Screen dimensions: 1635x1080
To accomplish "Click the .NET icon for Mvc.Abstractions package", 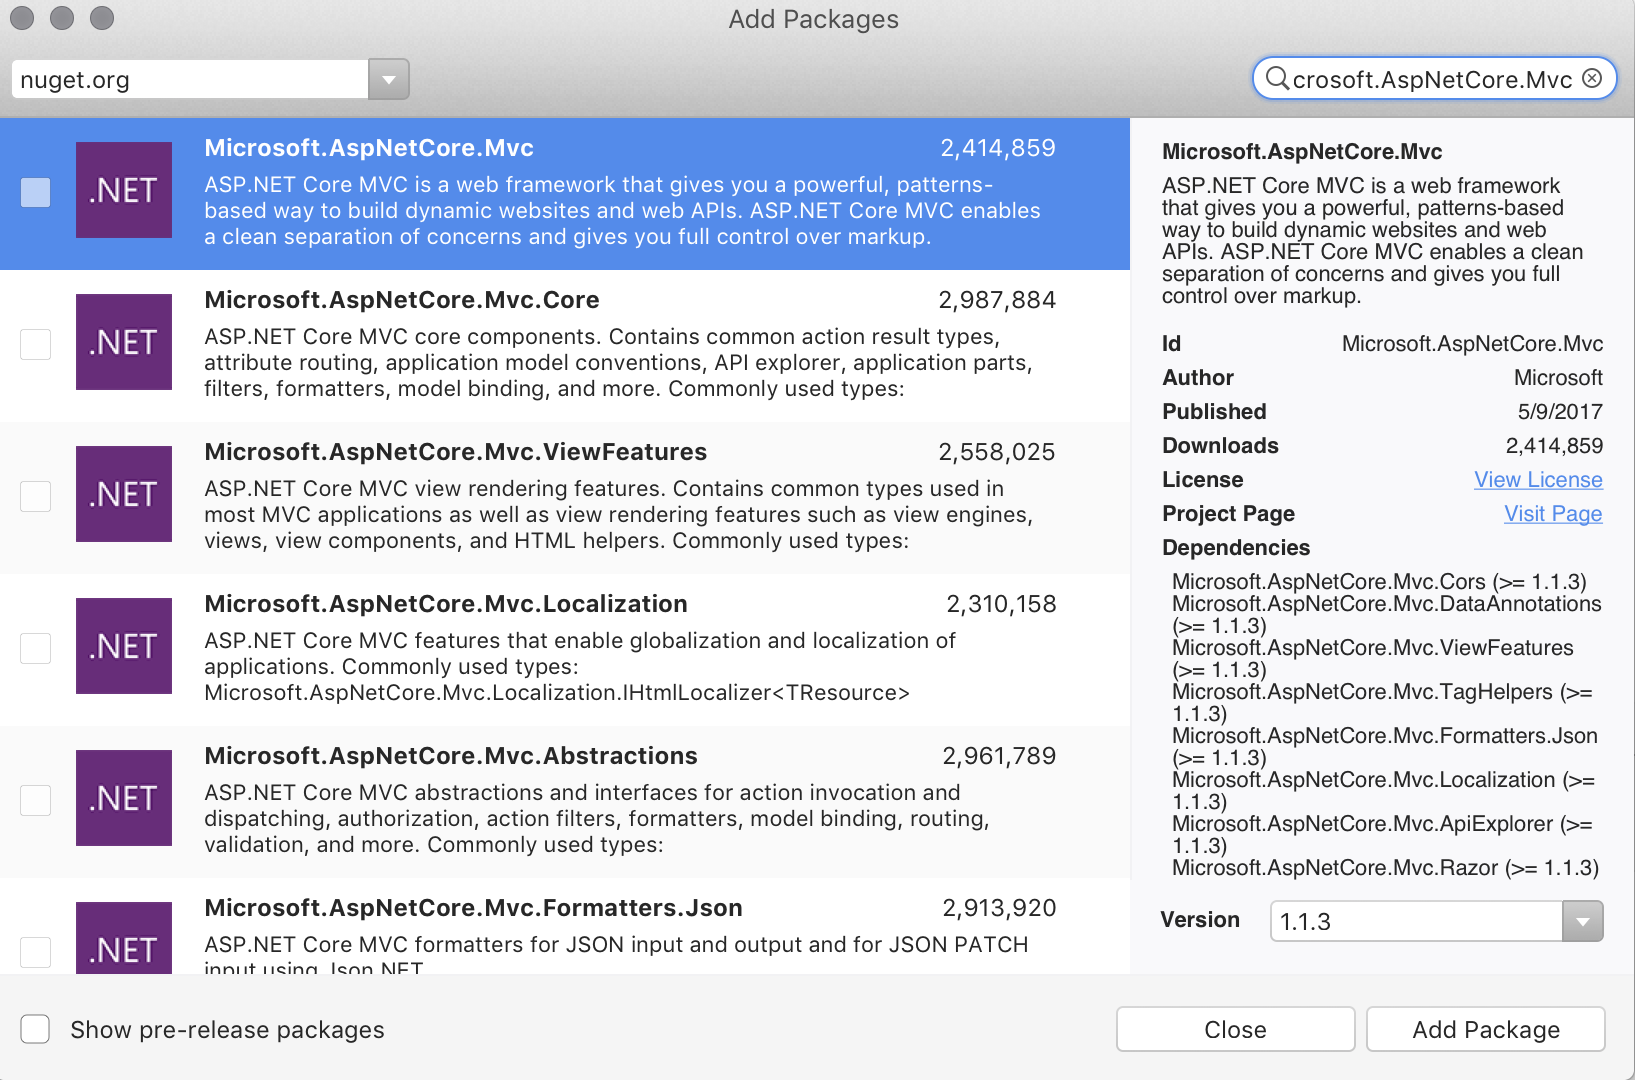I will point(124,798).
